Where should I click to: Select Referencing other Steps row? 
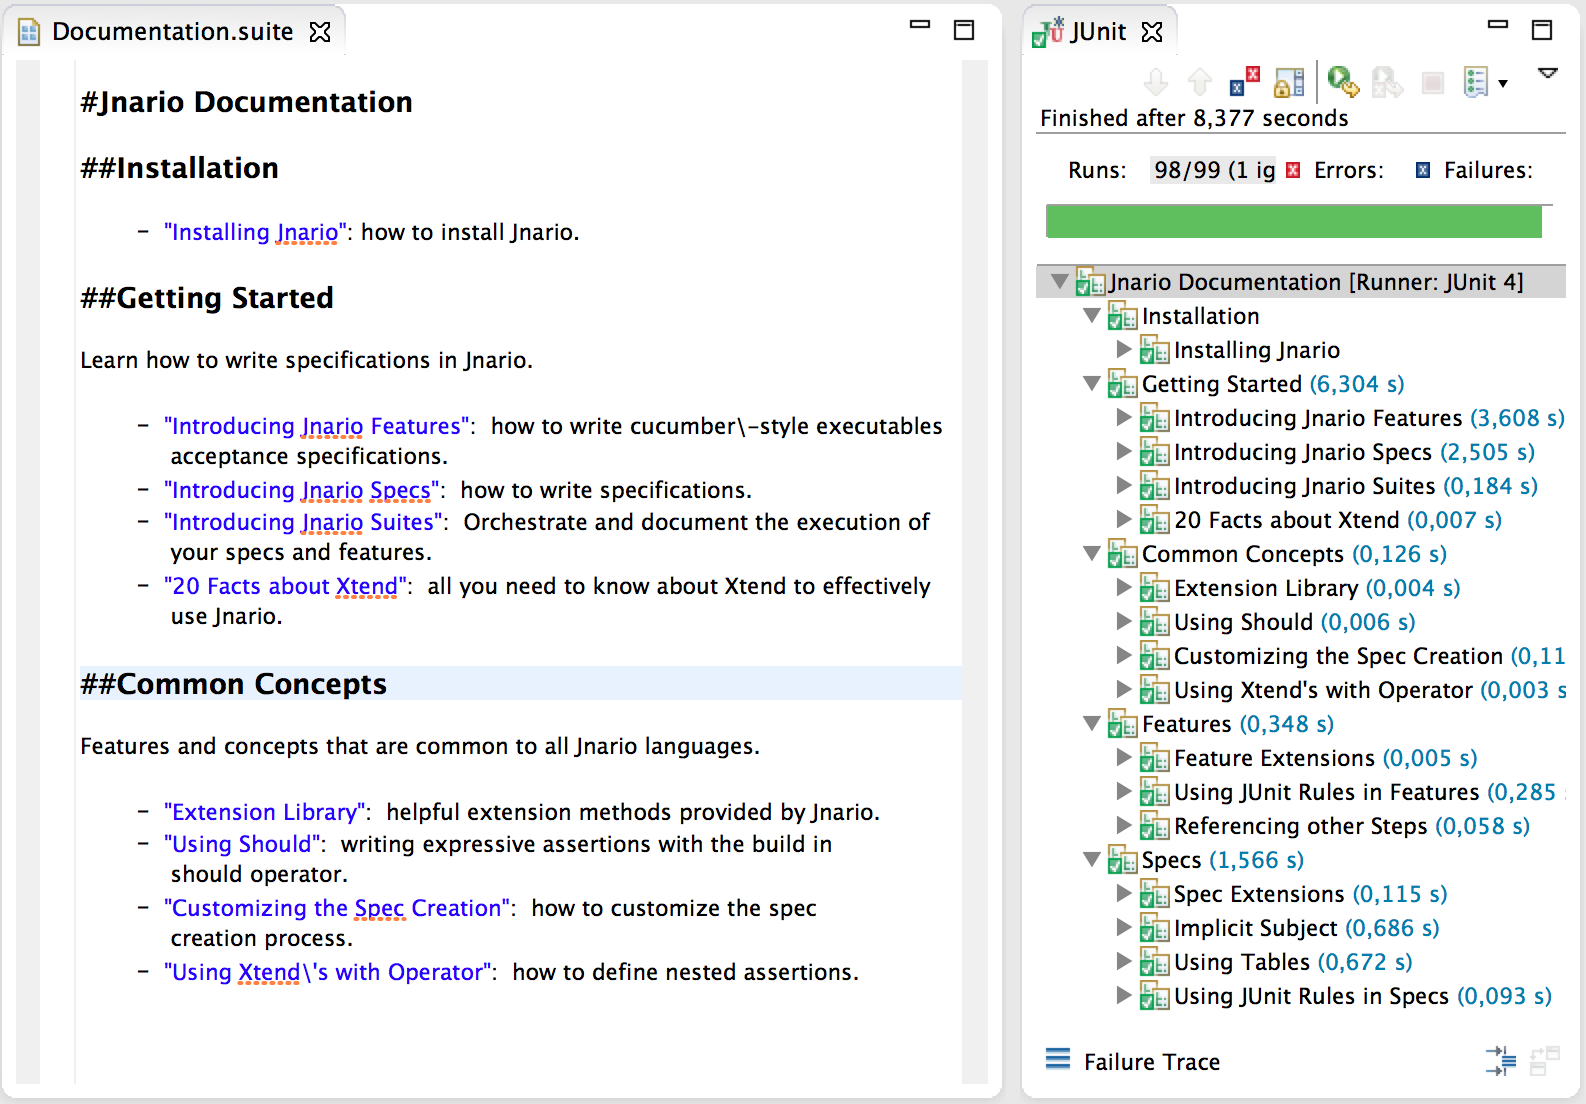pos(1301,826)
